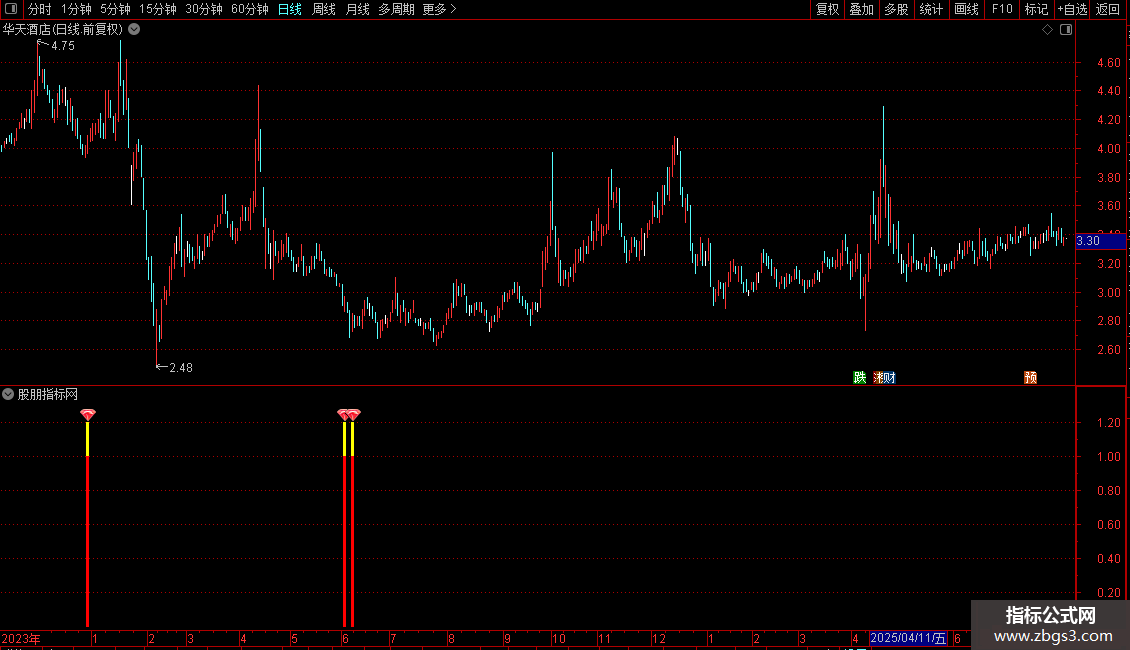Select the 1分钟 period
Image resolution: width=1130 pixels, height=650 pixels.
click(76, 9)
